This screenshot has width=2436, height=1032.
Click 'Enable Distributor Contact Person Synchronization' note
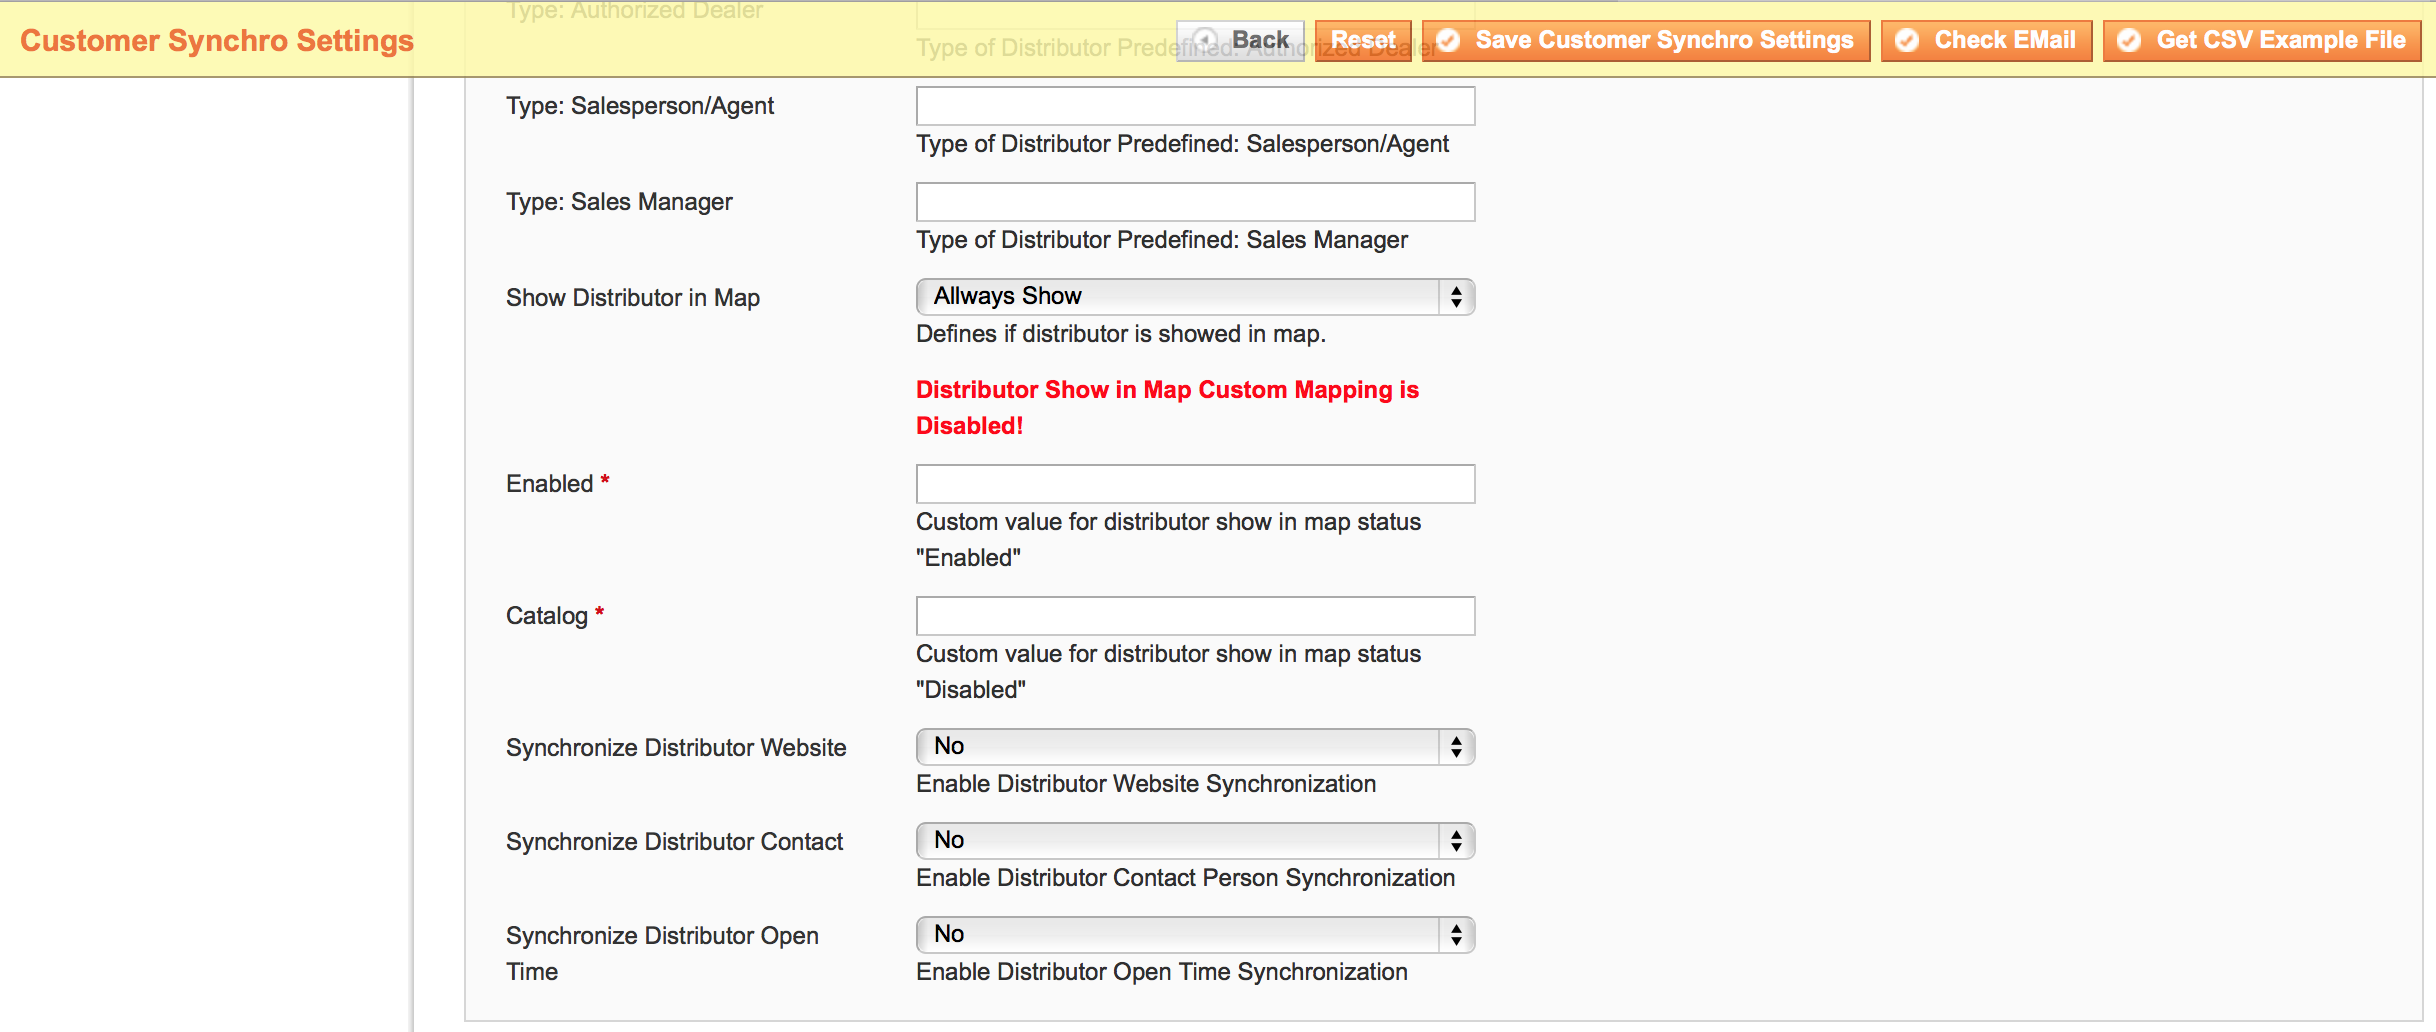1185,878
